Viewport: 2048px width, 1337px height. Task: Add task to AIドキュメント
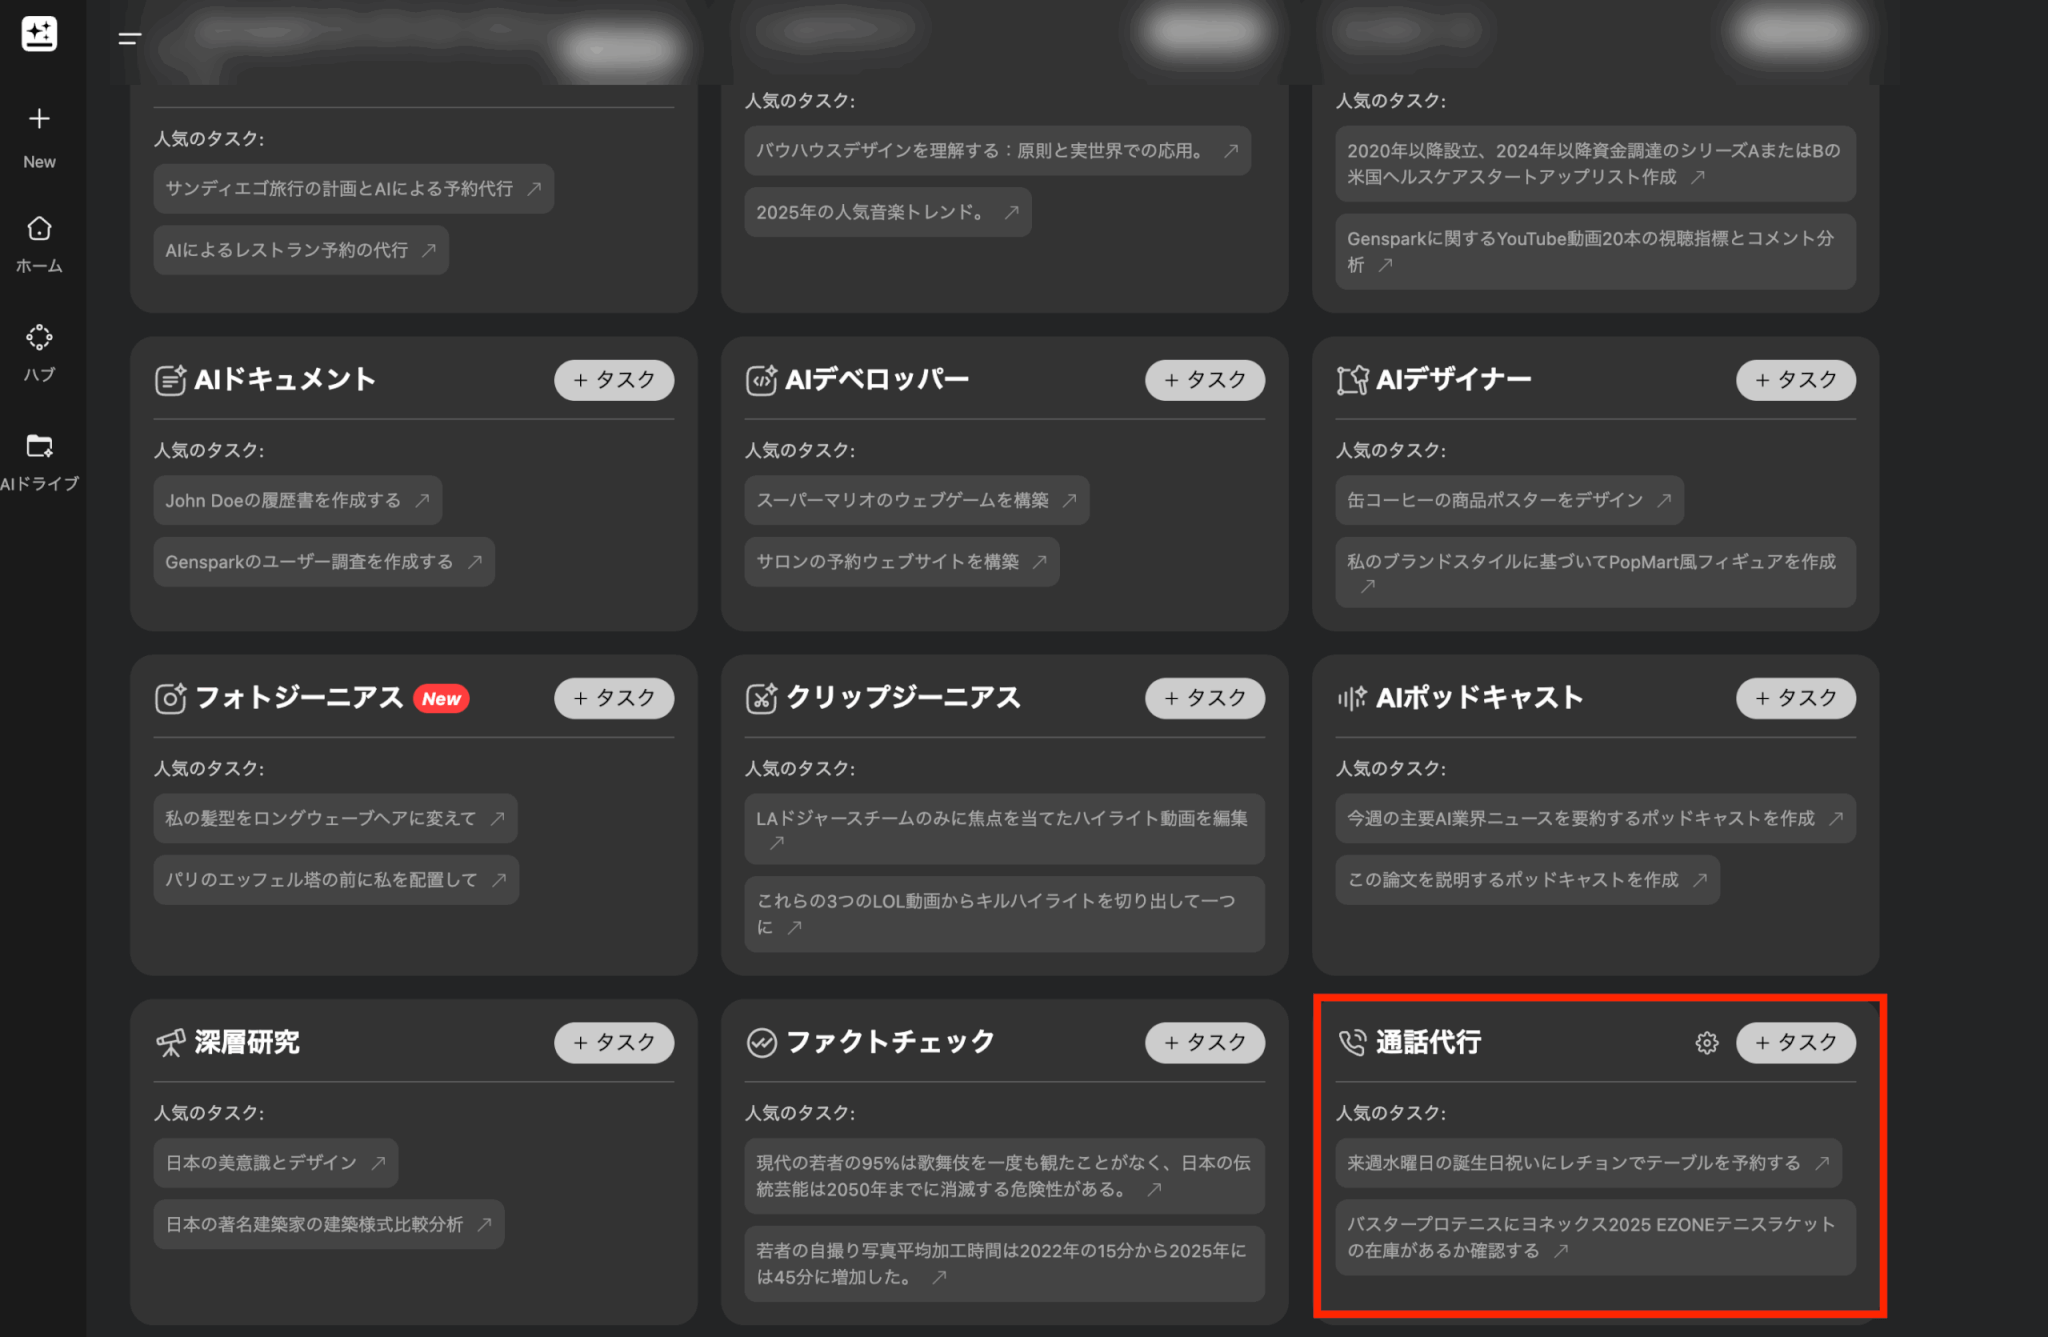click(614, 380)
